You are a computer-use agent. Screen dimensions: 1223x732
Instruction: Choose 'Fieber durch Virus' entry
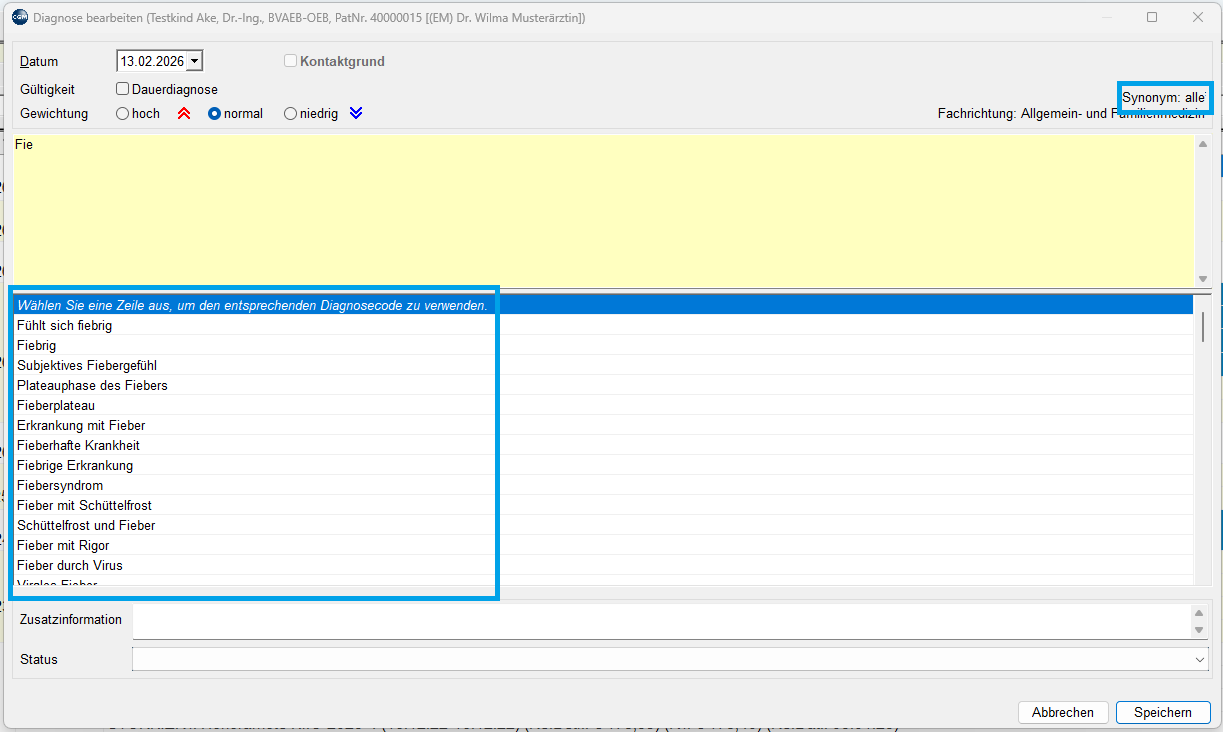click(70, 565)
